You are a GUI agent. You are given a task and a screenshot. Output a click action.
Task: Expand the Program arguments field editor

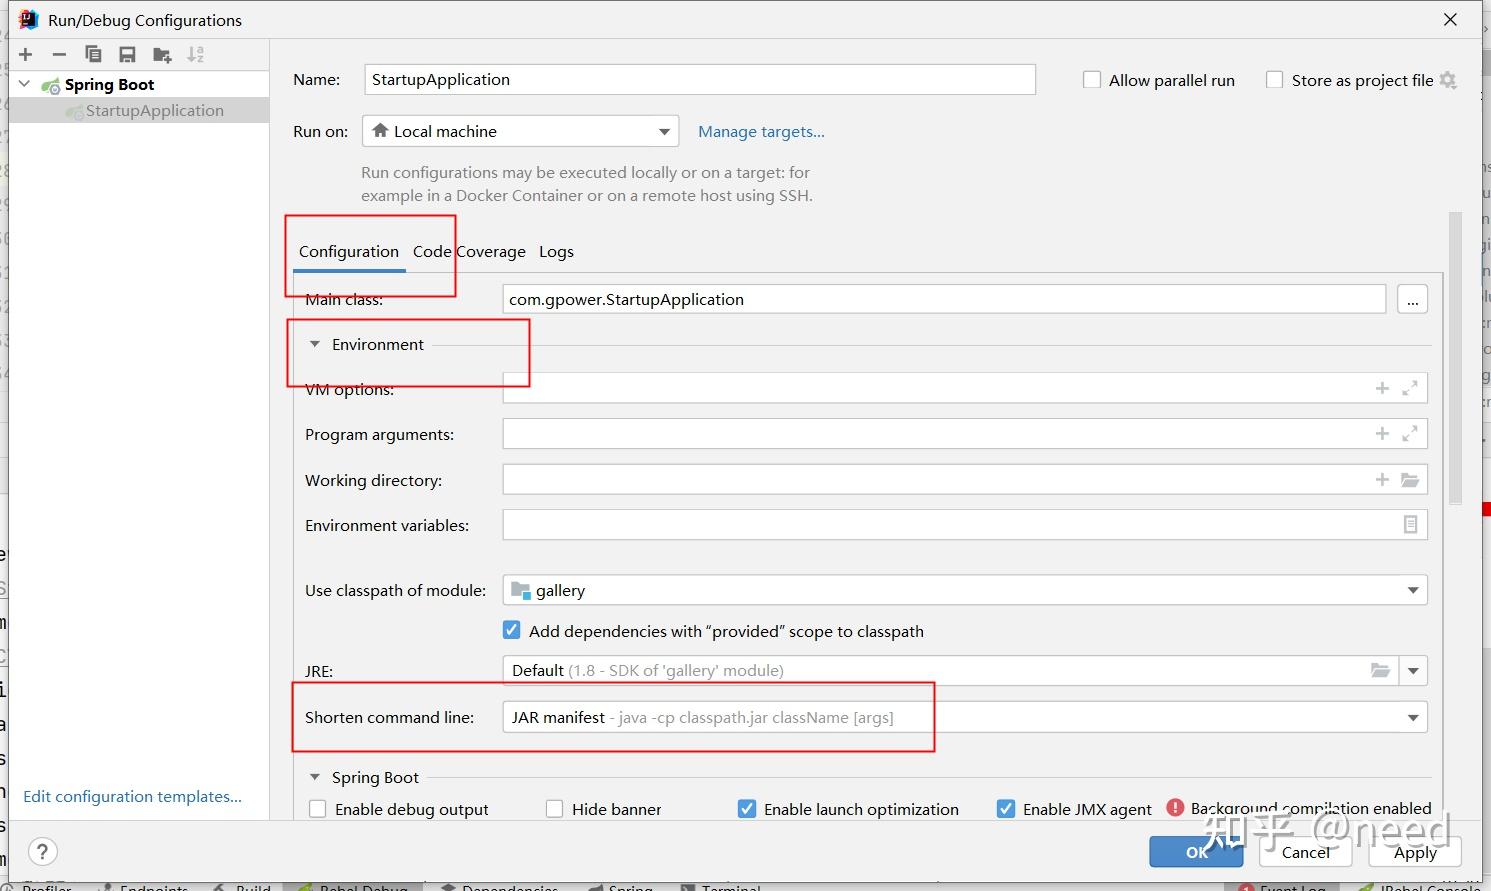(1410, 433)
